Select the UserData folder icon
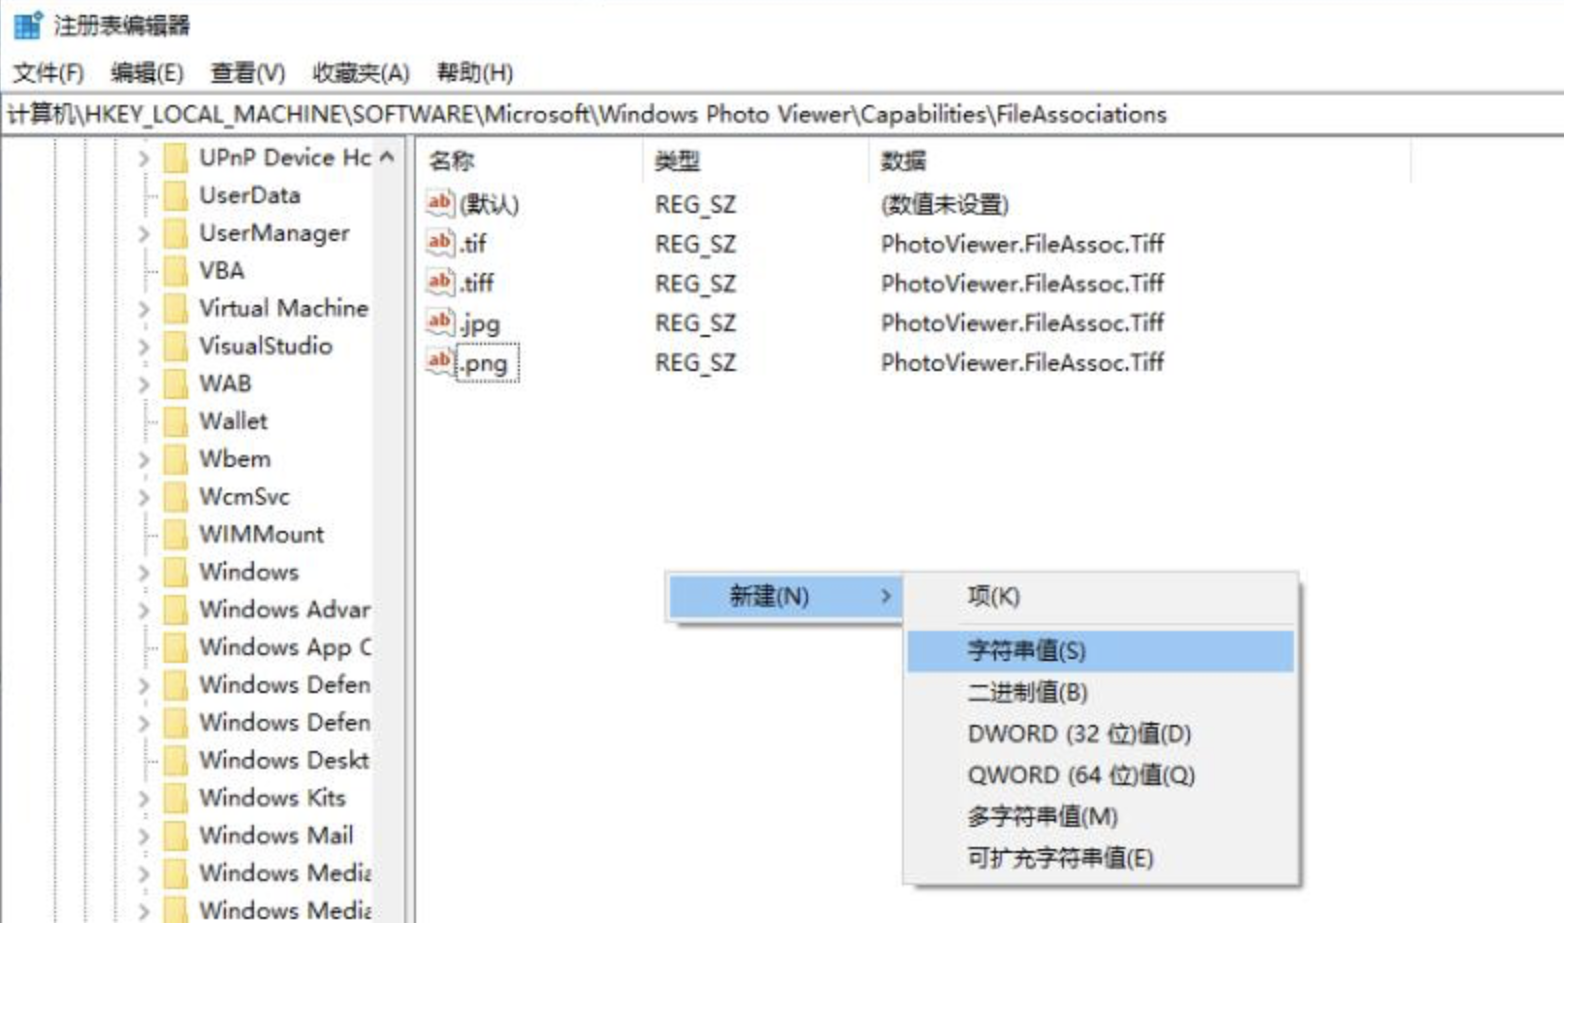The width and height of the screenshot is (1580, 1022). [176, 195]
